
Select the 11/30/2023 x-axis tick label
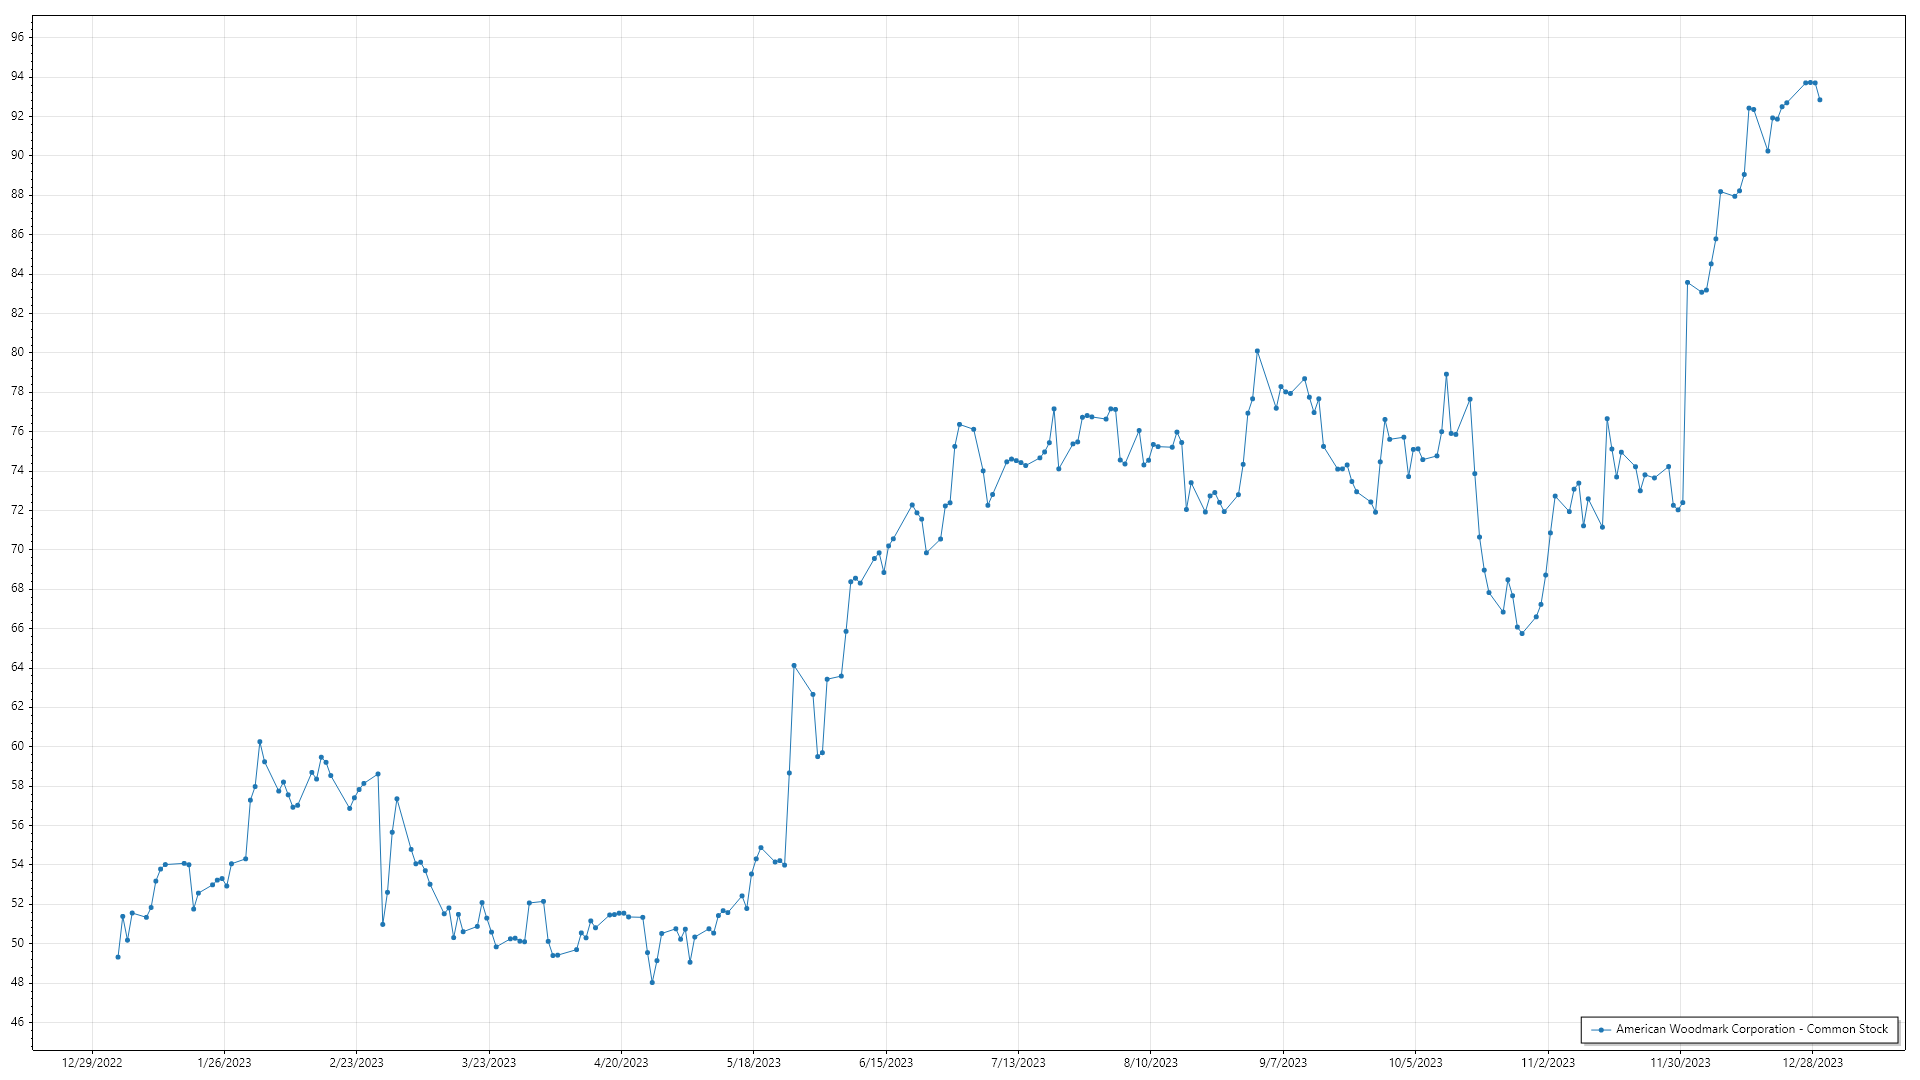1680,1063
